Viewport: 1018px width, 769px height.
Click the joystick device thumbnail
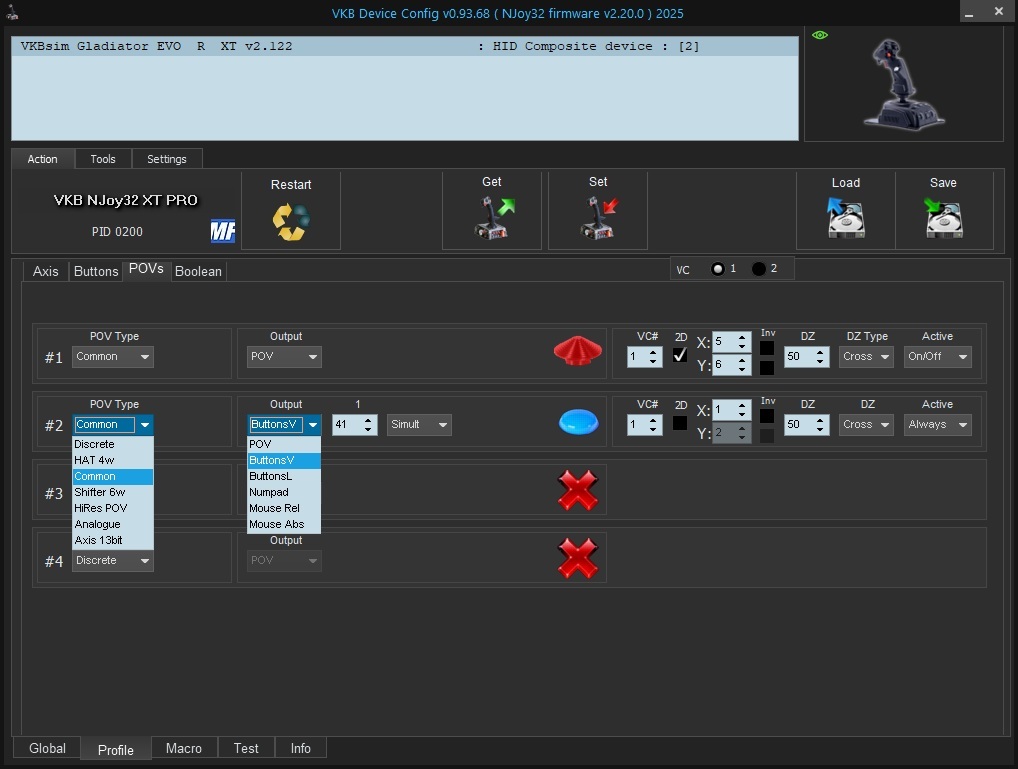[x=904, y=84]
